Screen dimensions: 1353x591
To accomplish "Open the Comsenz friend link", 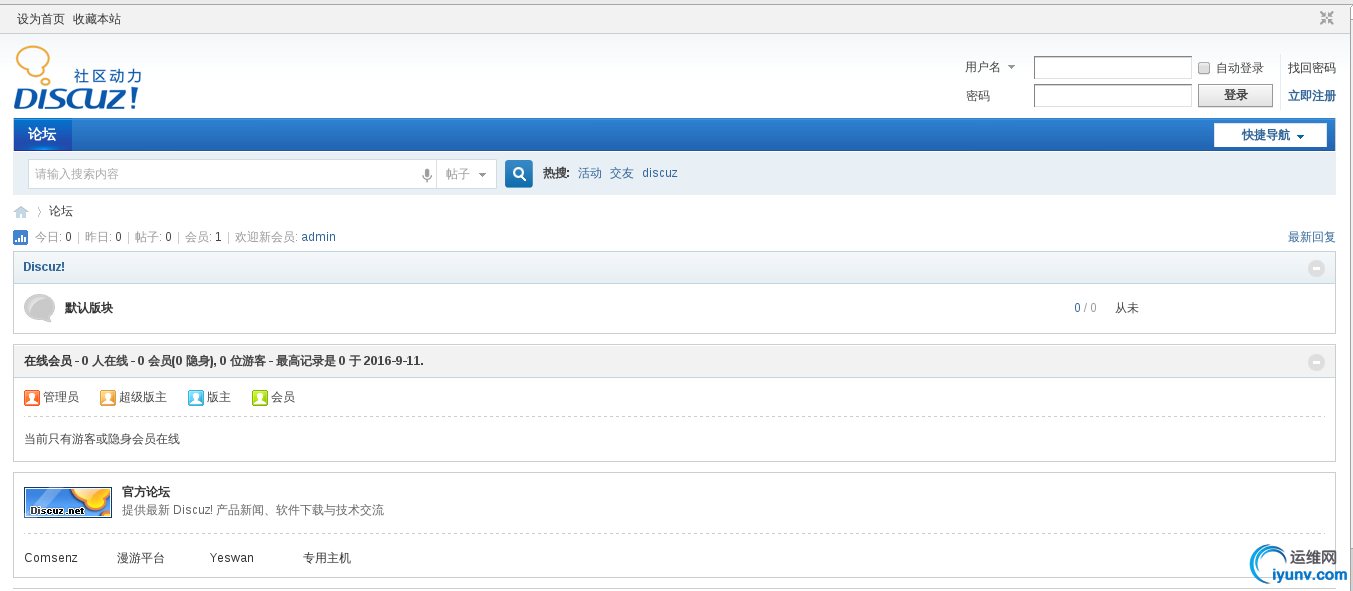I will point(51,558).
